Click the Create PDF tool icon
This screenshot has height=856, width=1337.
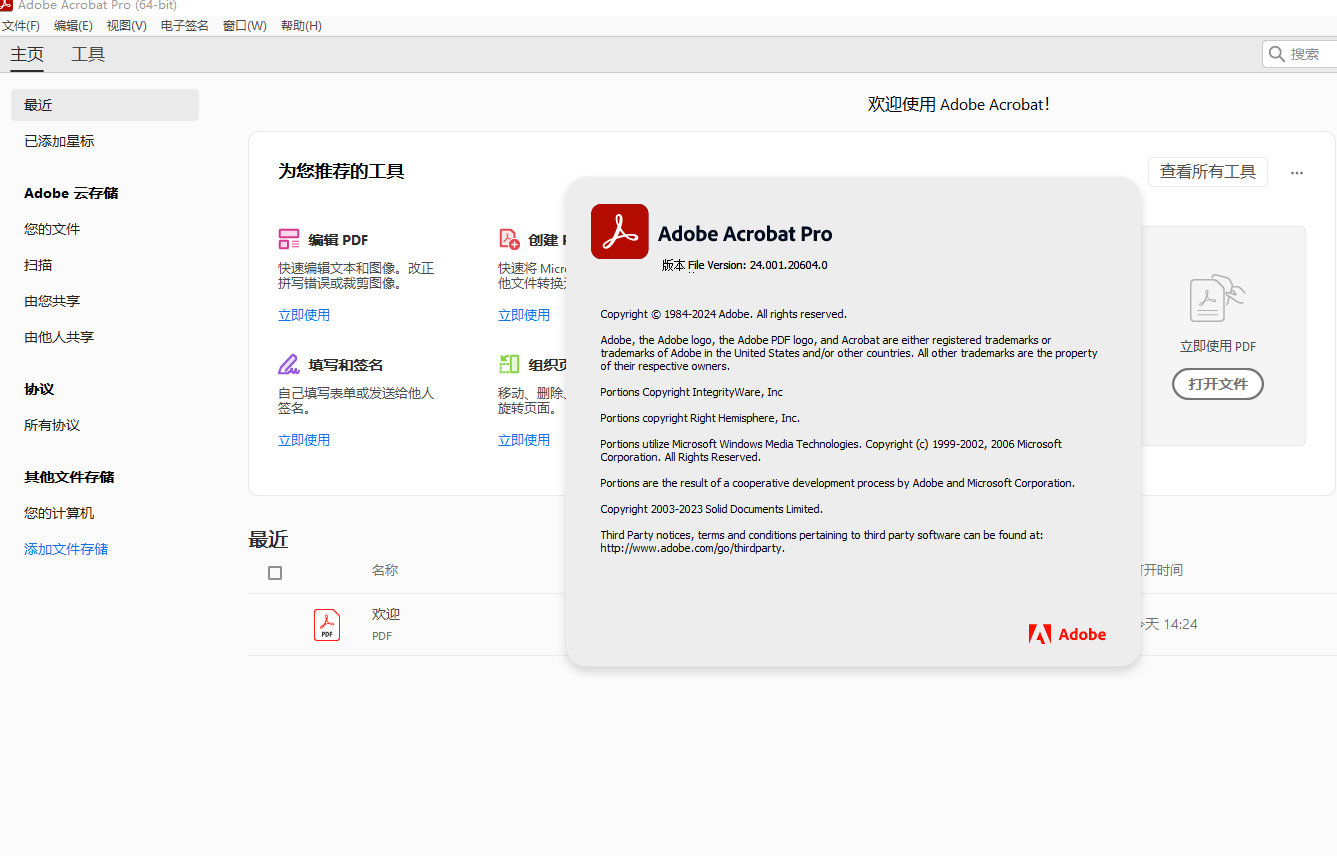tap(509, 239)
